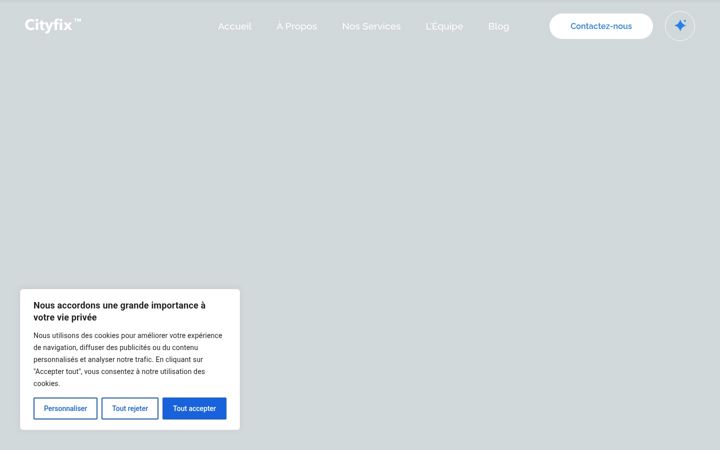Visit the Blog page
Image resolution: width=720 pixels, height=450 pixels.
click(499, 27)
